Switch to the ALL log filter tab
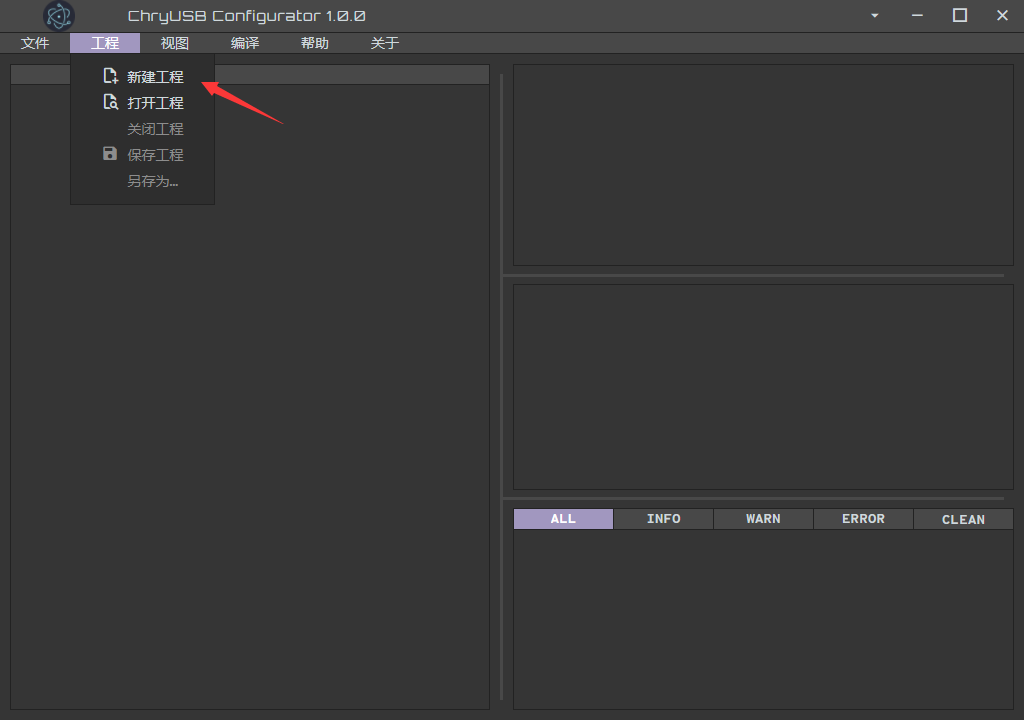This screenshot has width=1024, height=720. (563, 519)
